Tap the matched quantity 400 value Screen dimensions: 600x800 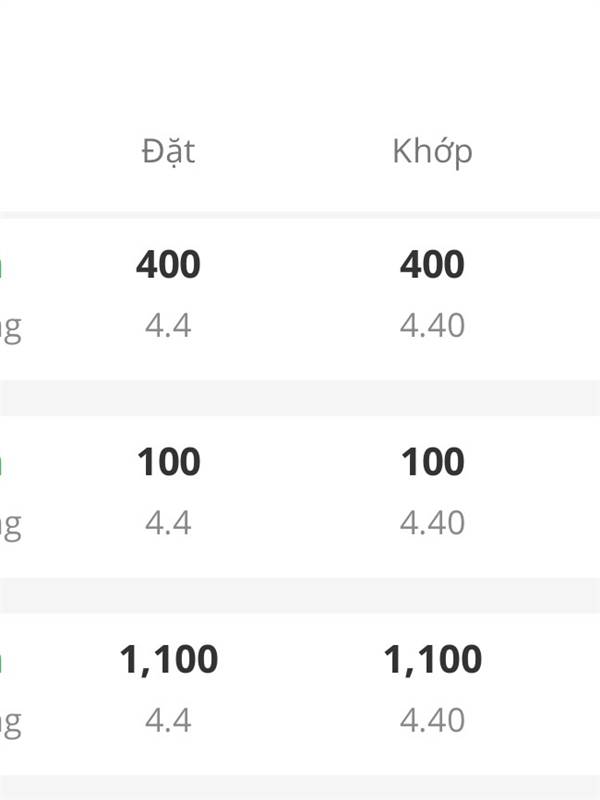[432, 264]
